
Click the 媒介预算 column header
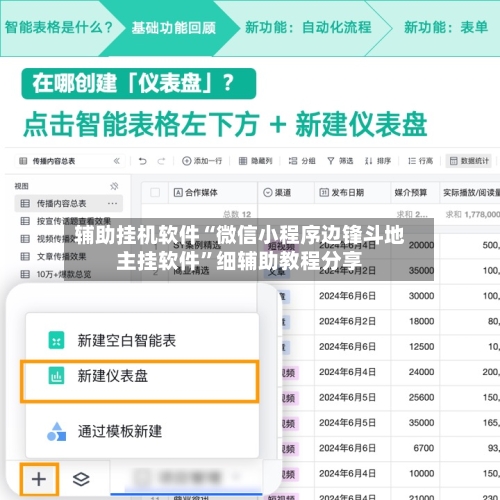click(415, 193)
